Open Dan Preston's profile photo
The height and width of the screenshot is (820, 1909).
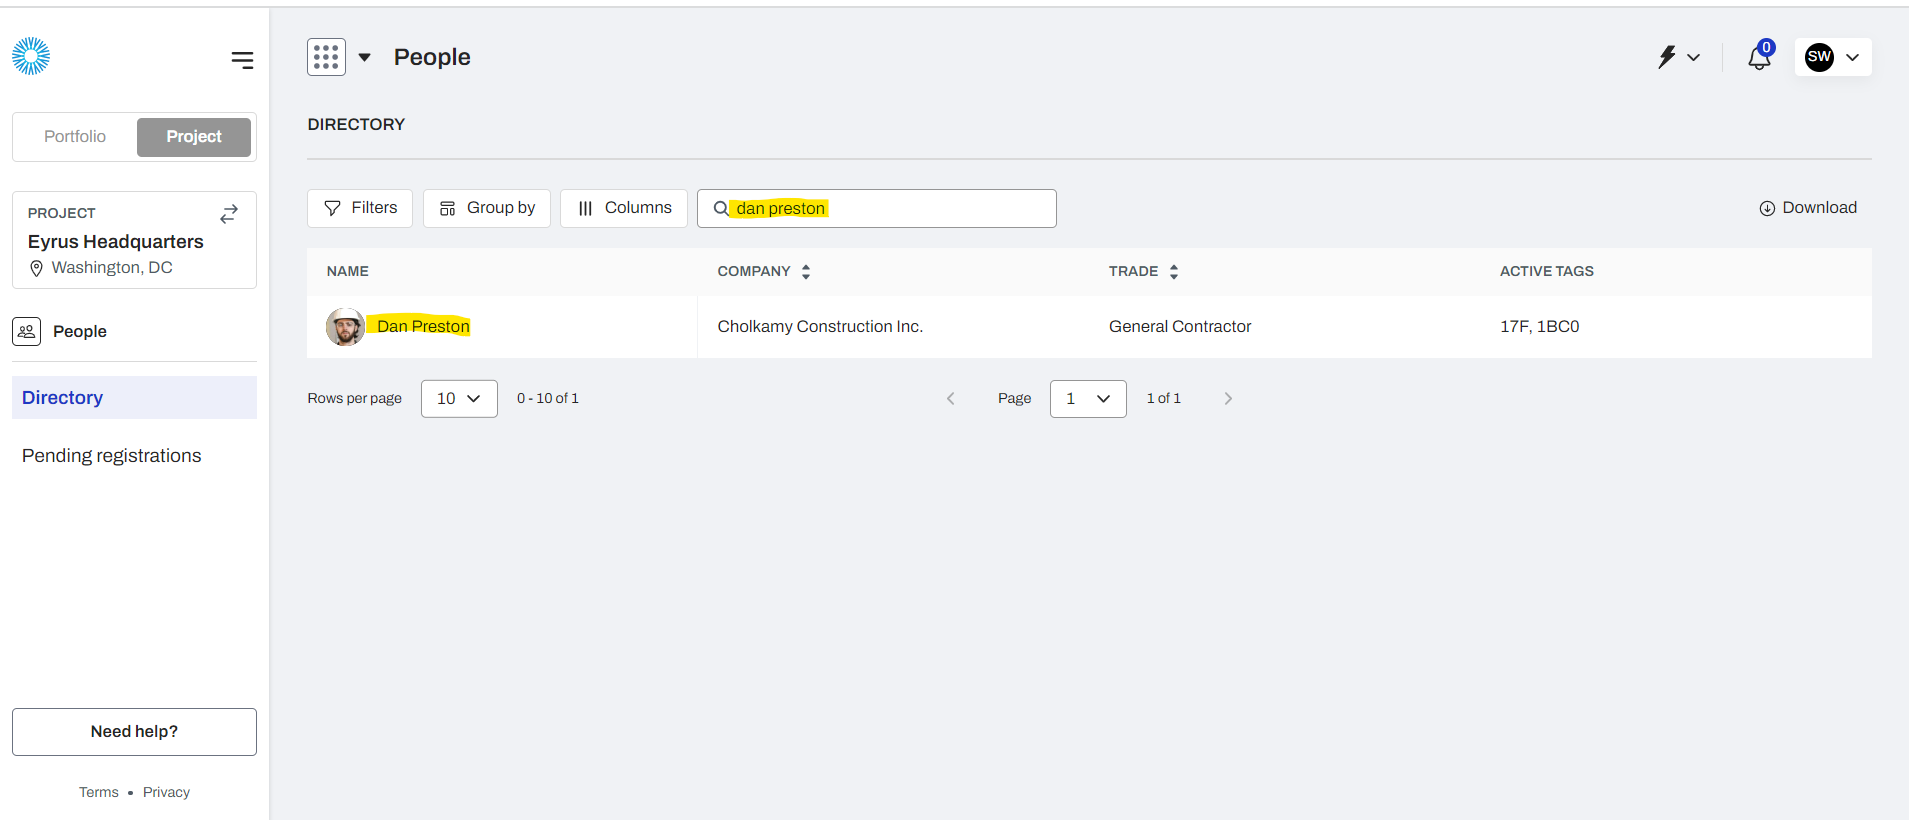345,327
